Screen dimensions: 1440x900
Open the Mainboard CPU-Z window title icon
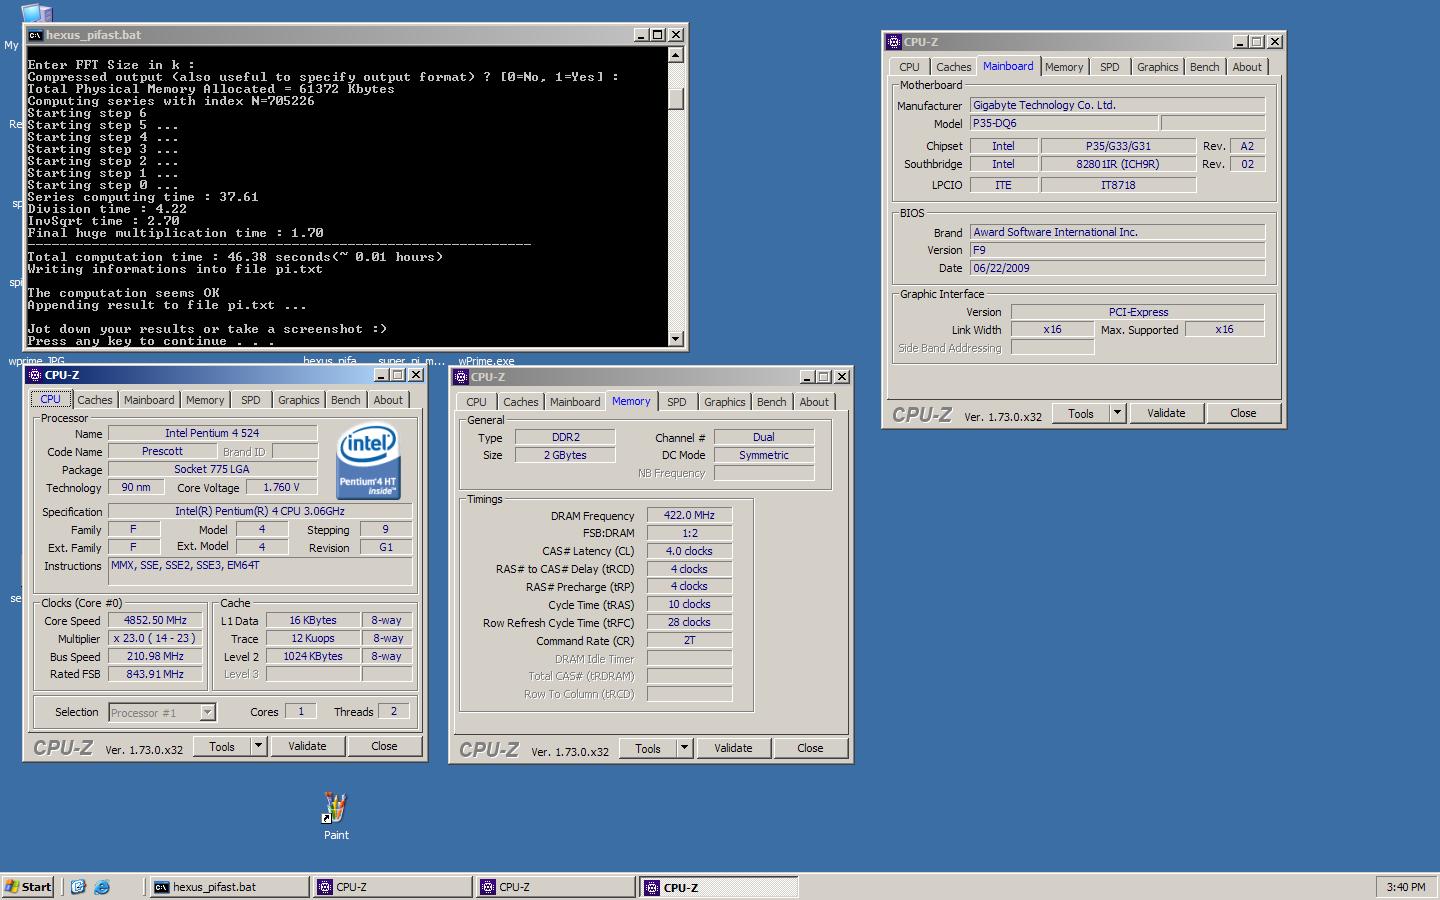pos(893,42)
